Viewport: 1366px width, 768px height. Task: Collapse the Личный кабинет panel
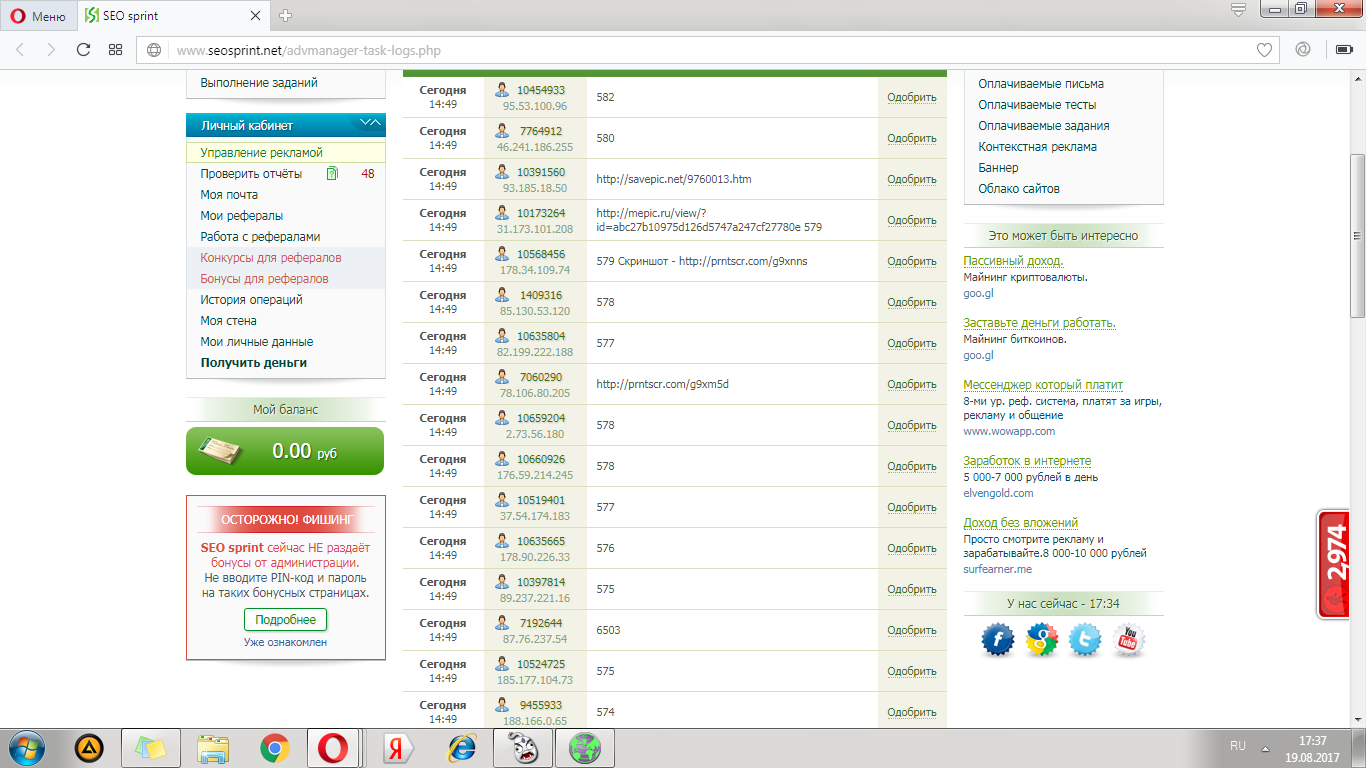(369, 125)
